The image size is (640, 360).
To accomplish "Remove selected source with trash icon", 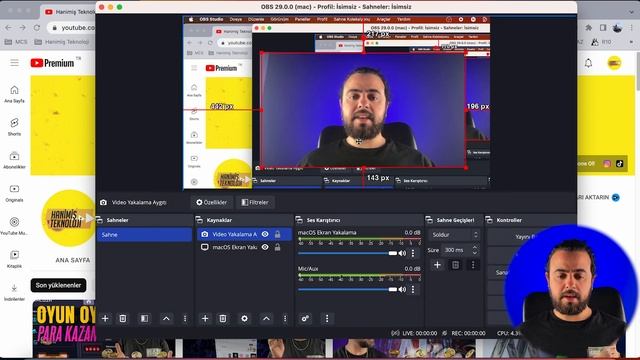I will point(223,318).
